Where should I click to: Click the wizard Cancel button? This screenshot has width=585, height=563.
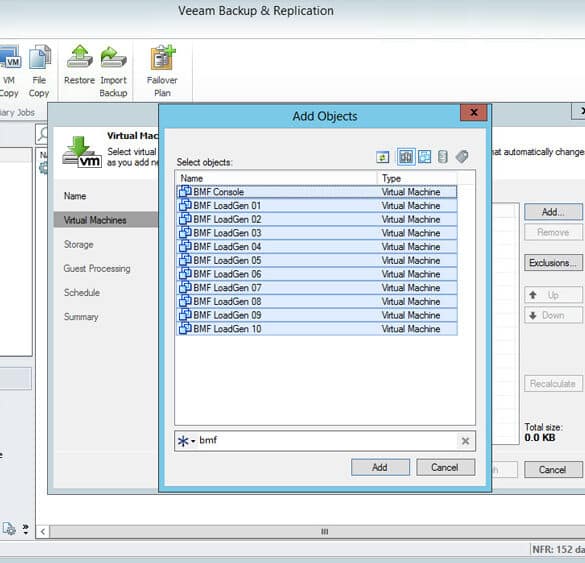tap(553, 469)
